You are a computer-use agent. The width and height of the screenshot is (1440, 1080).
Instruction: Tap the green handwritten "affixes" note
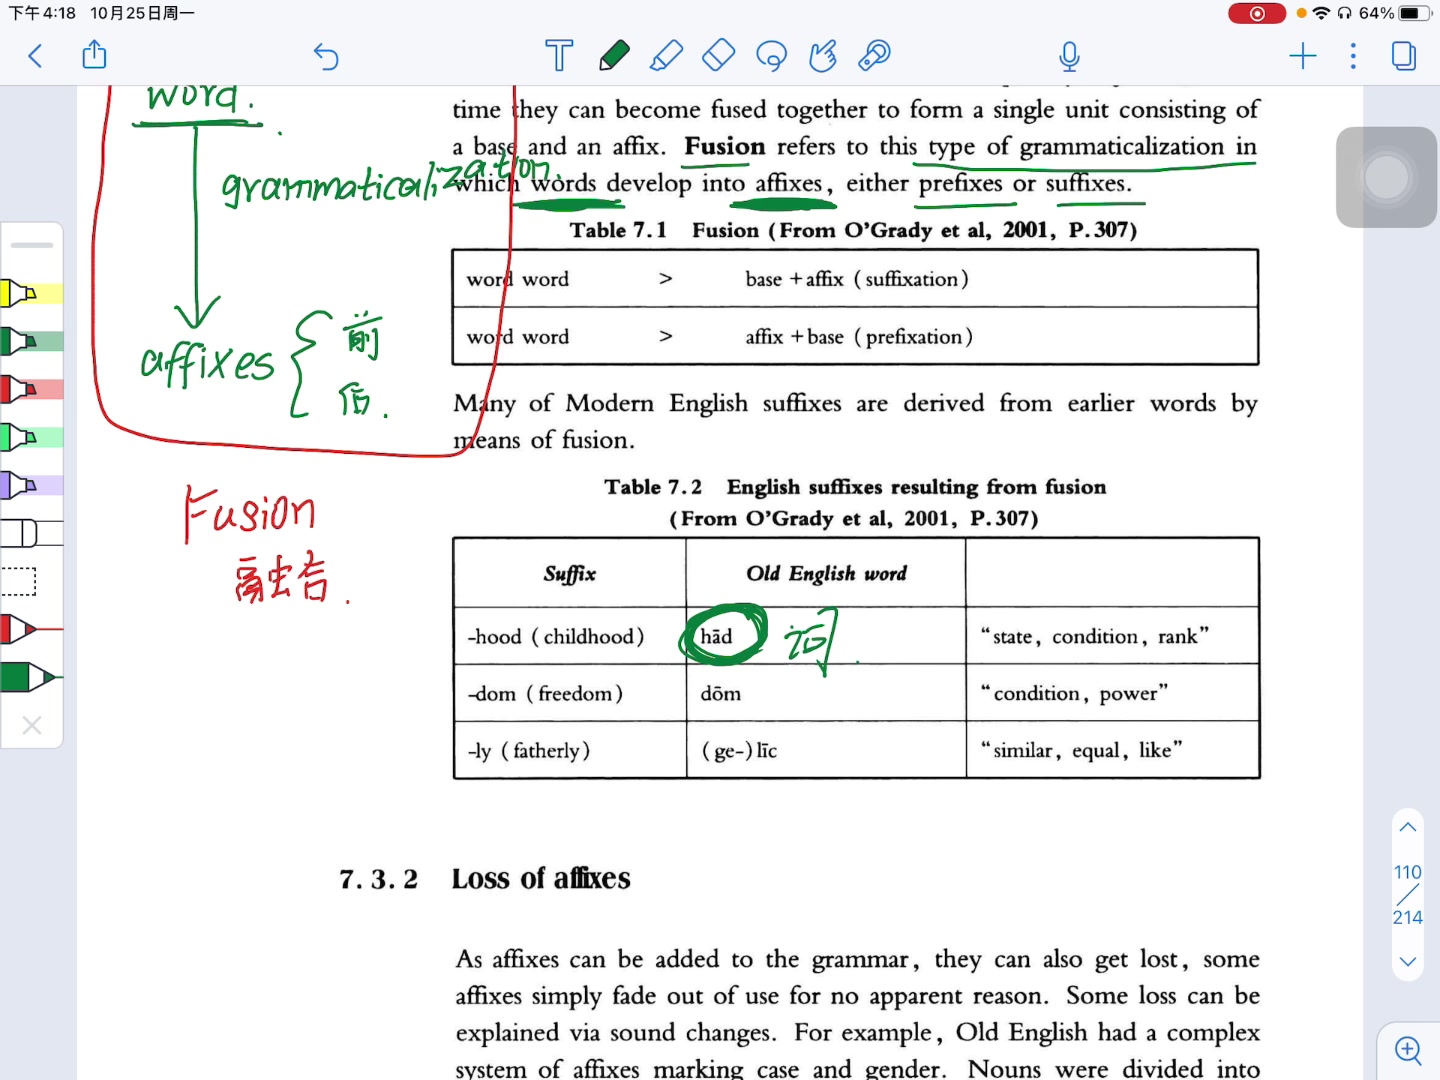pyautogui.click(x=207, y=362)
